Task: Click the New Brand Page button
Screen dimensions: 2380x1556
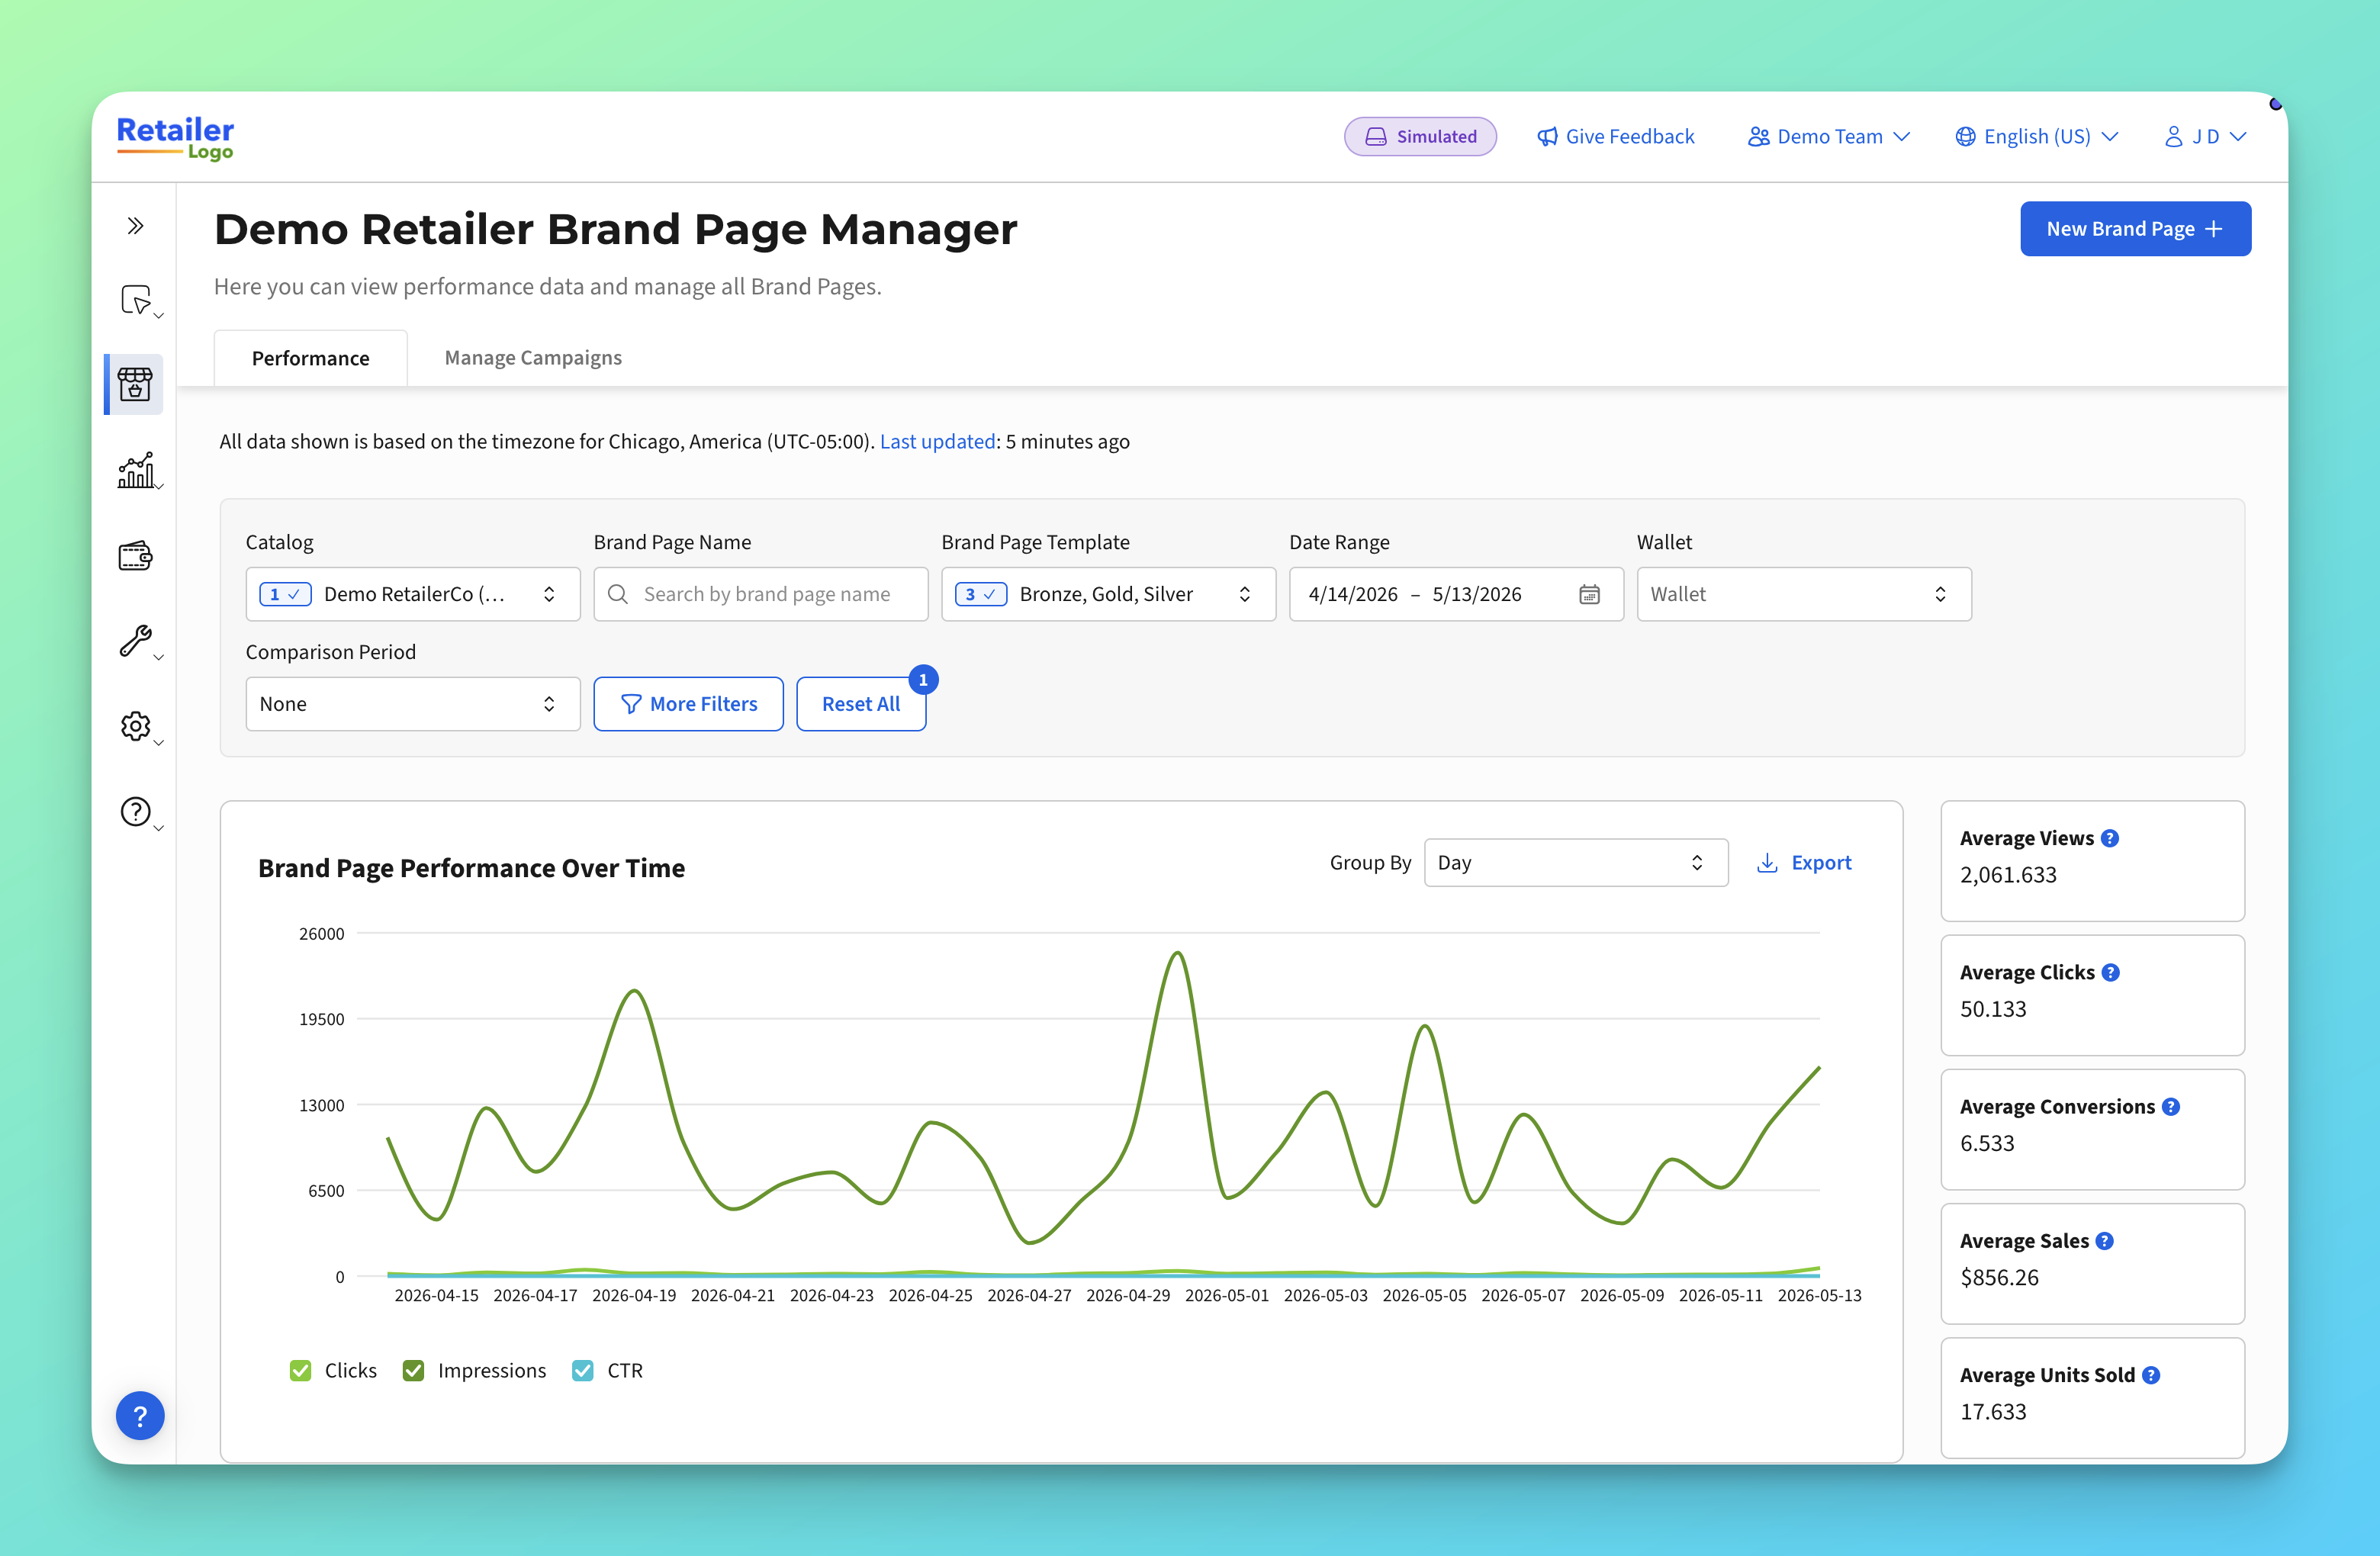Action: click(x=2135, y=229)
